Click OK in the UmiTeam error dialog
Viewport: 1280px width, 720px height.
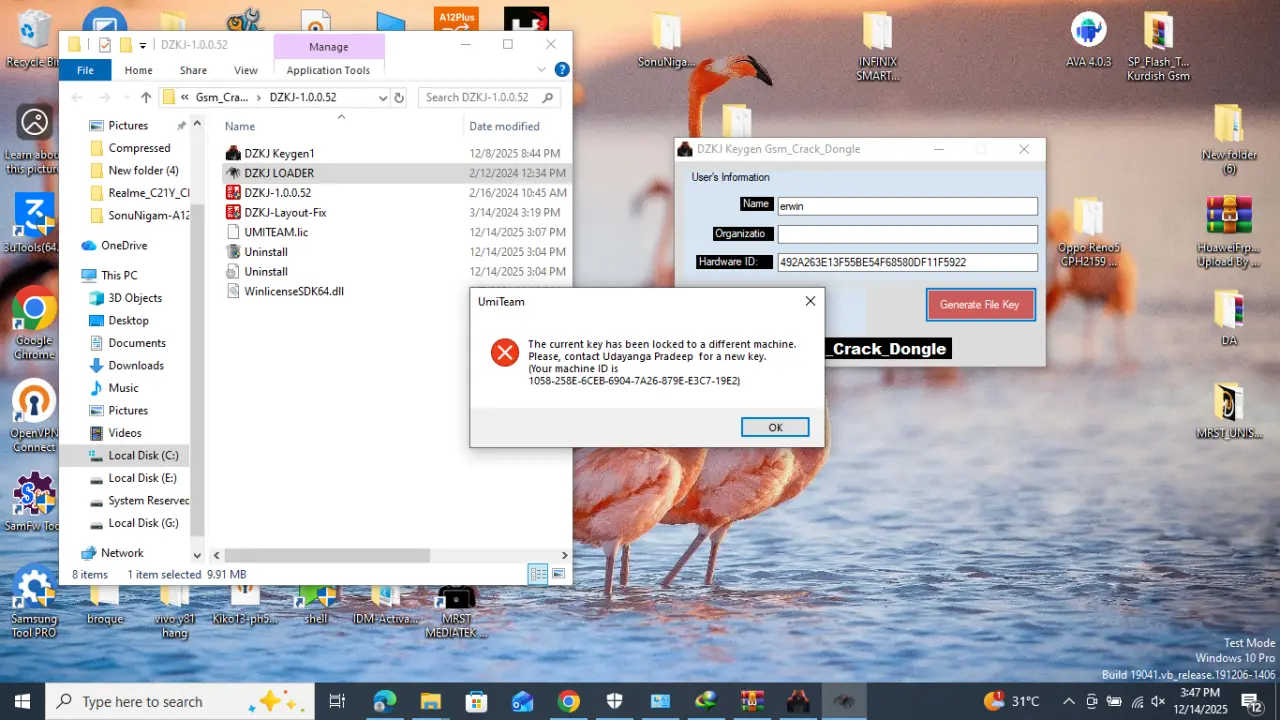(775, 427)
